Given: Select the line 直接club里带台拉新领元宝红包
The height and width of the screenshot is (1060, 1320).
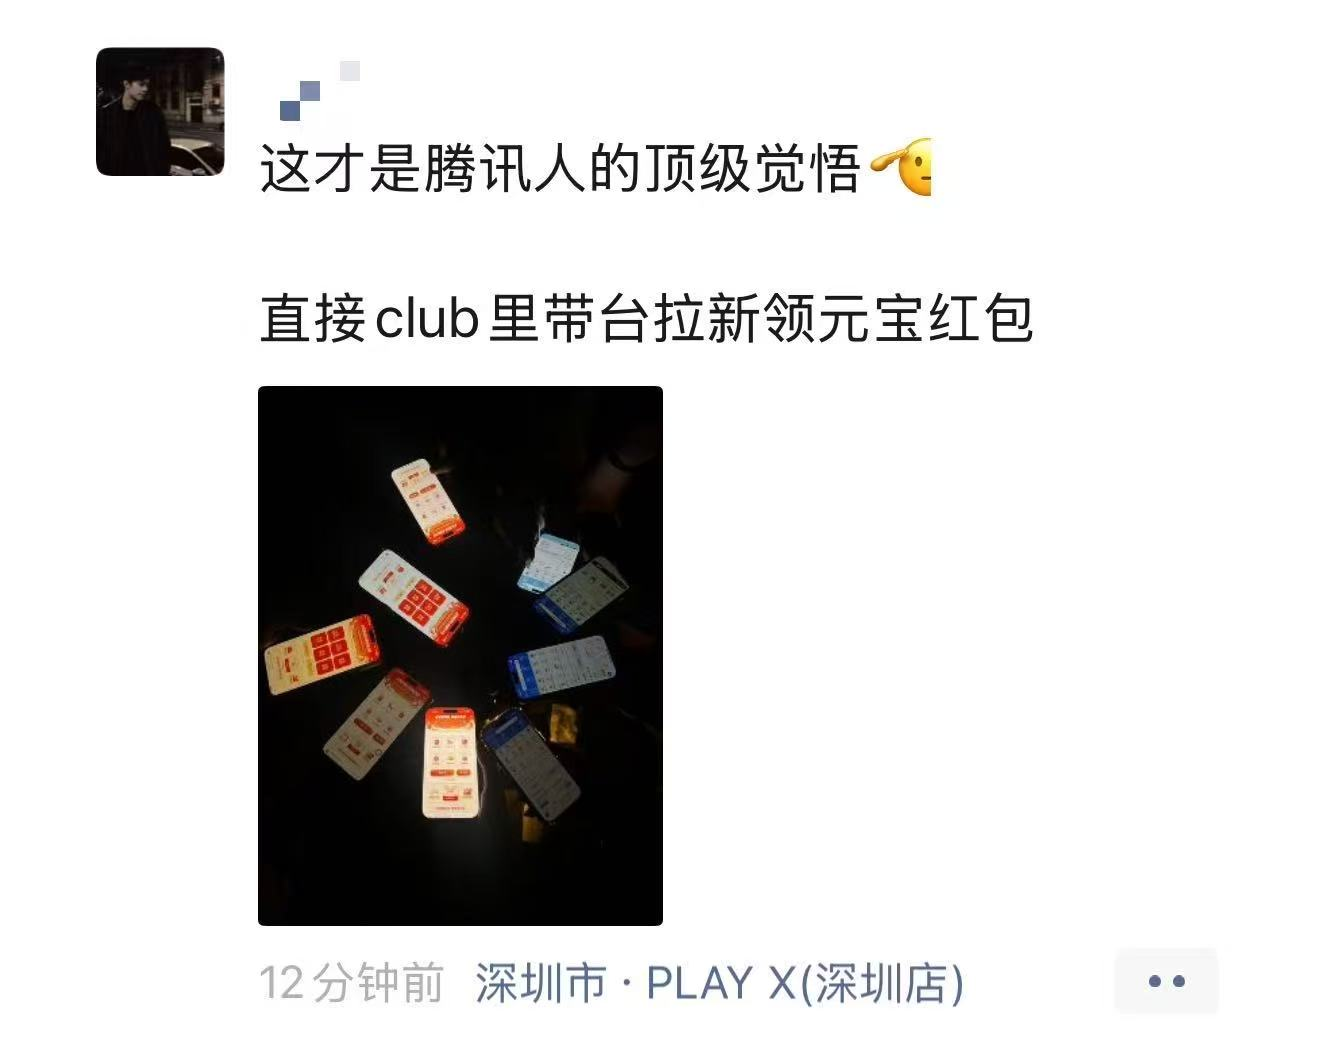Looking at the screenshot, I should click(646, 318).
